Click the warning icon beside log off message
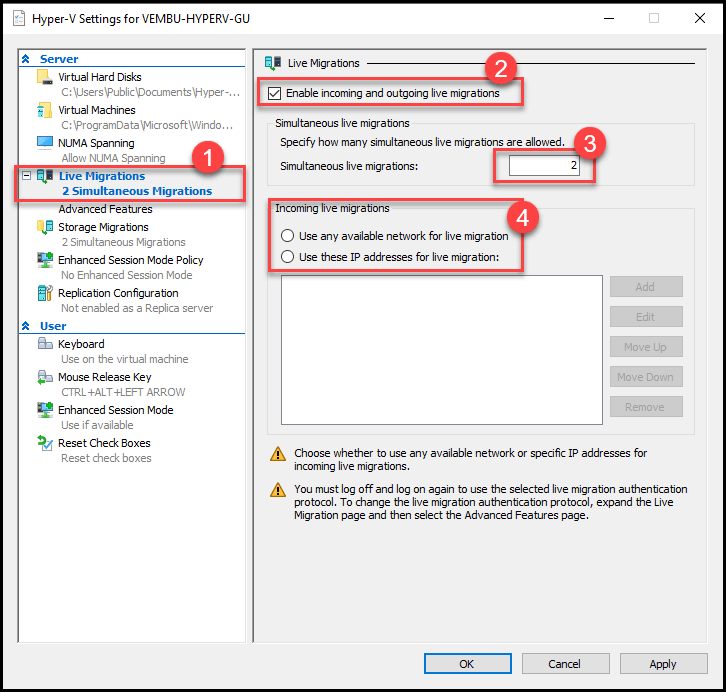Viewport: 726px width, 692px height. pos(278,490)
